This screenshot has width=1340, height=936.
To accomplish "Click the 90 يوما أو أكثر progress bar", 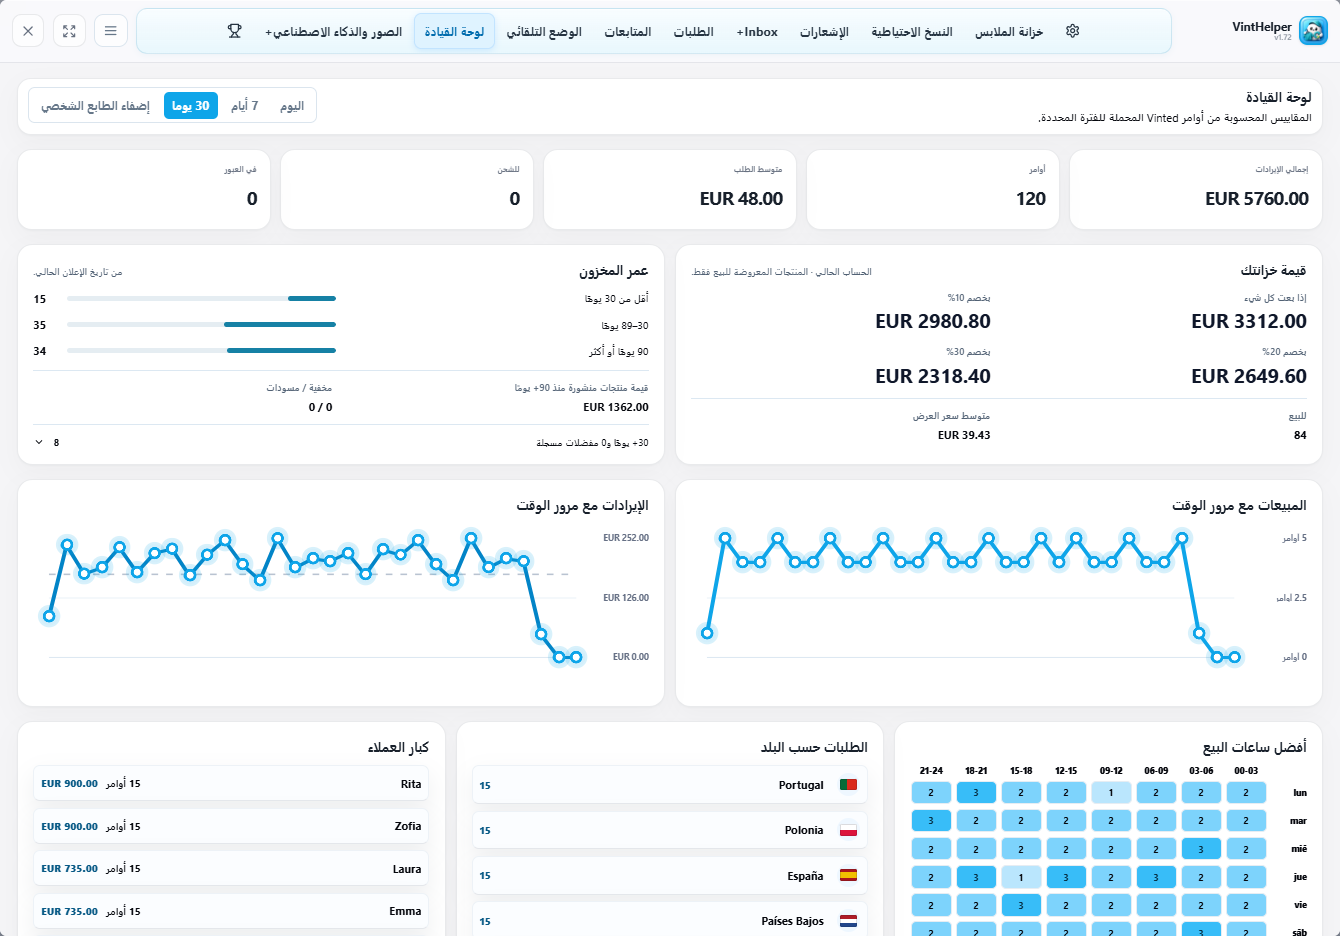I will 201,350.
